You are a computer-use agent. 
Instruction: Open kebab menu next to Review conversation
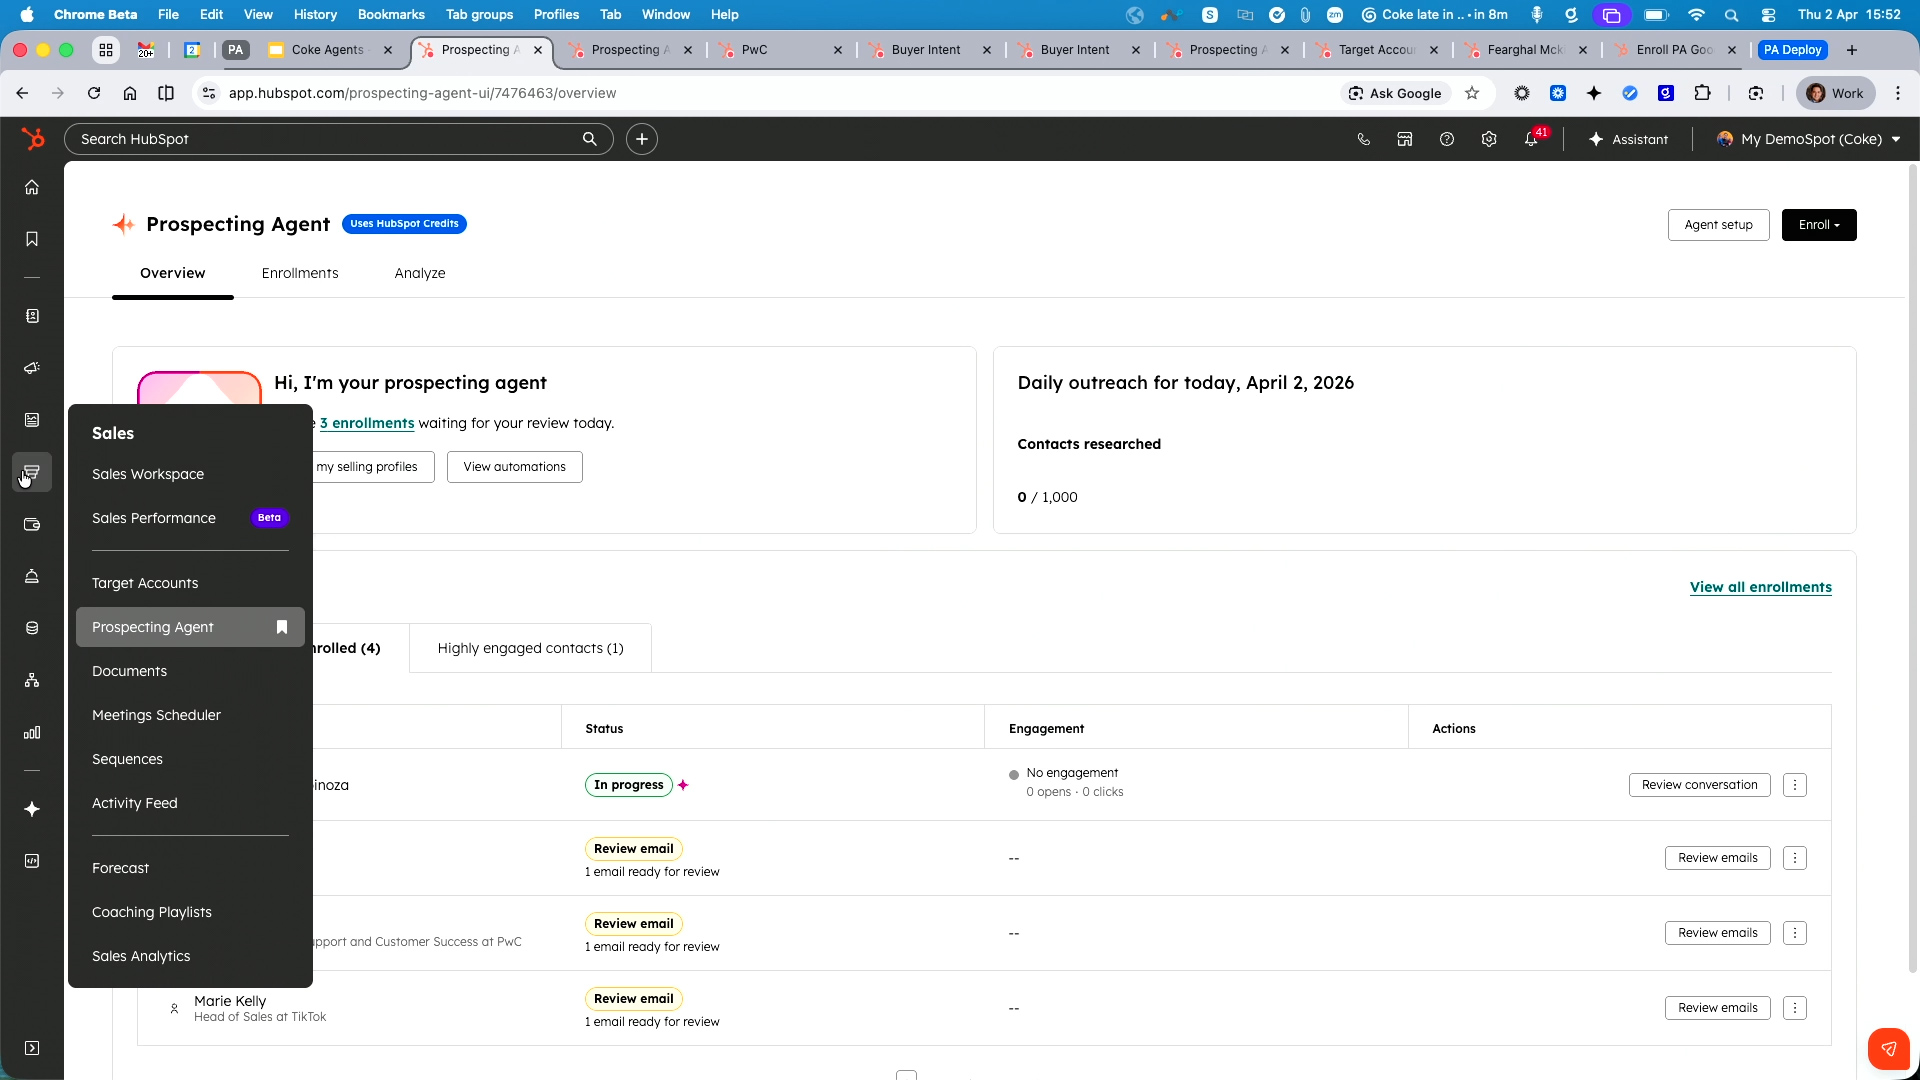pyautogui.click(x=1796, y=784)
